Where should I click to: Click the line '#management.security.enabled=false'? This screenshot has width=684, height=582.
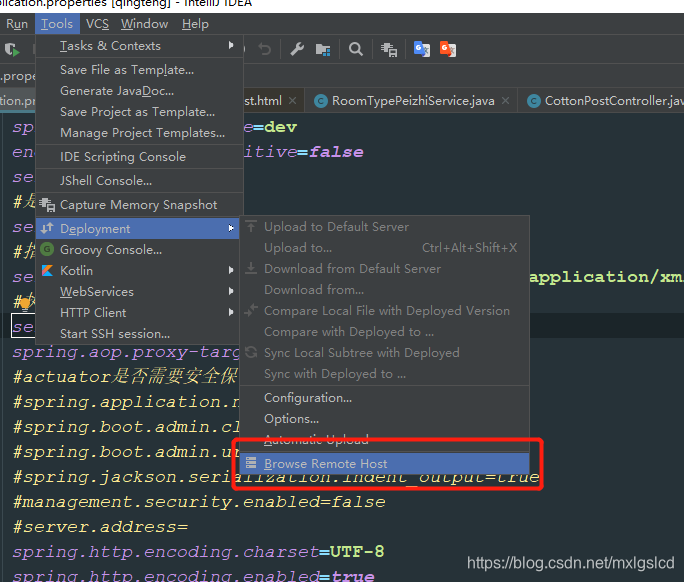coord(199,502)
